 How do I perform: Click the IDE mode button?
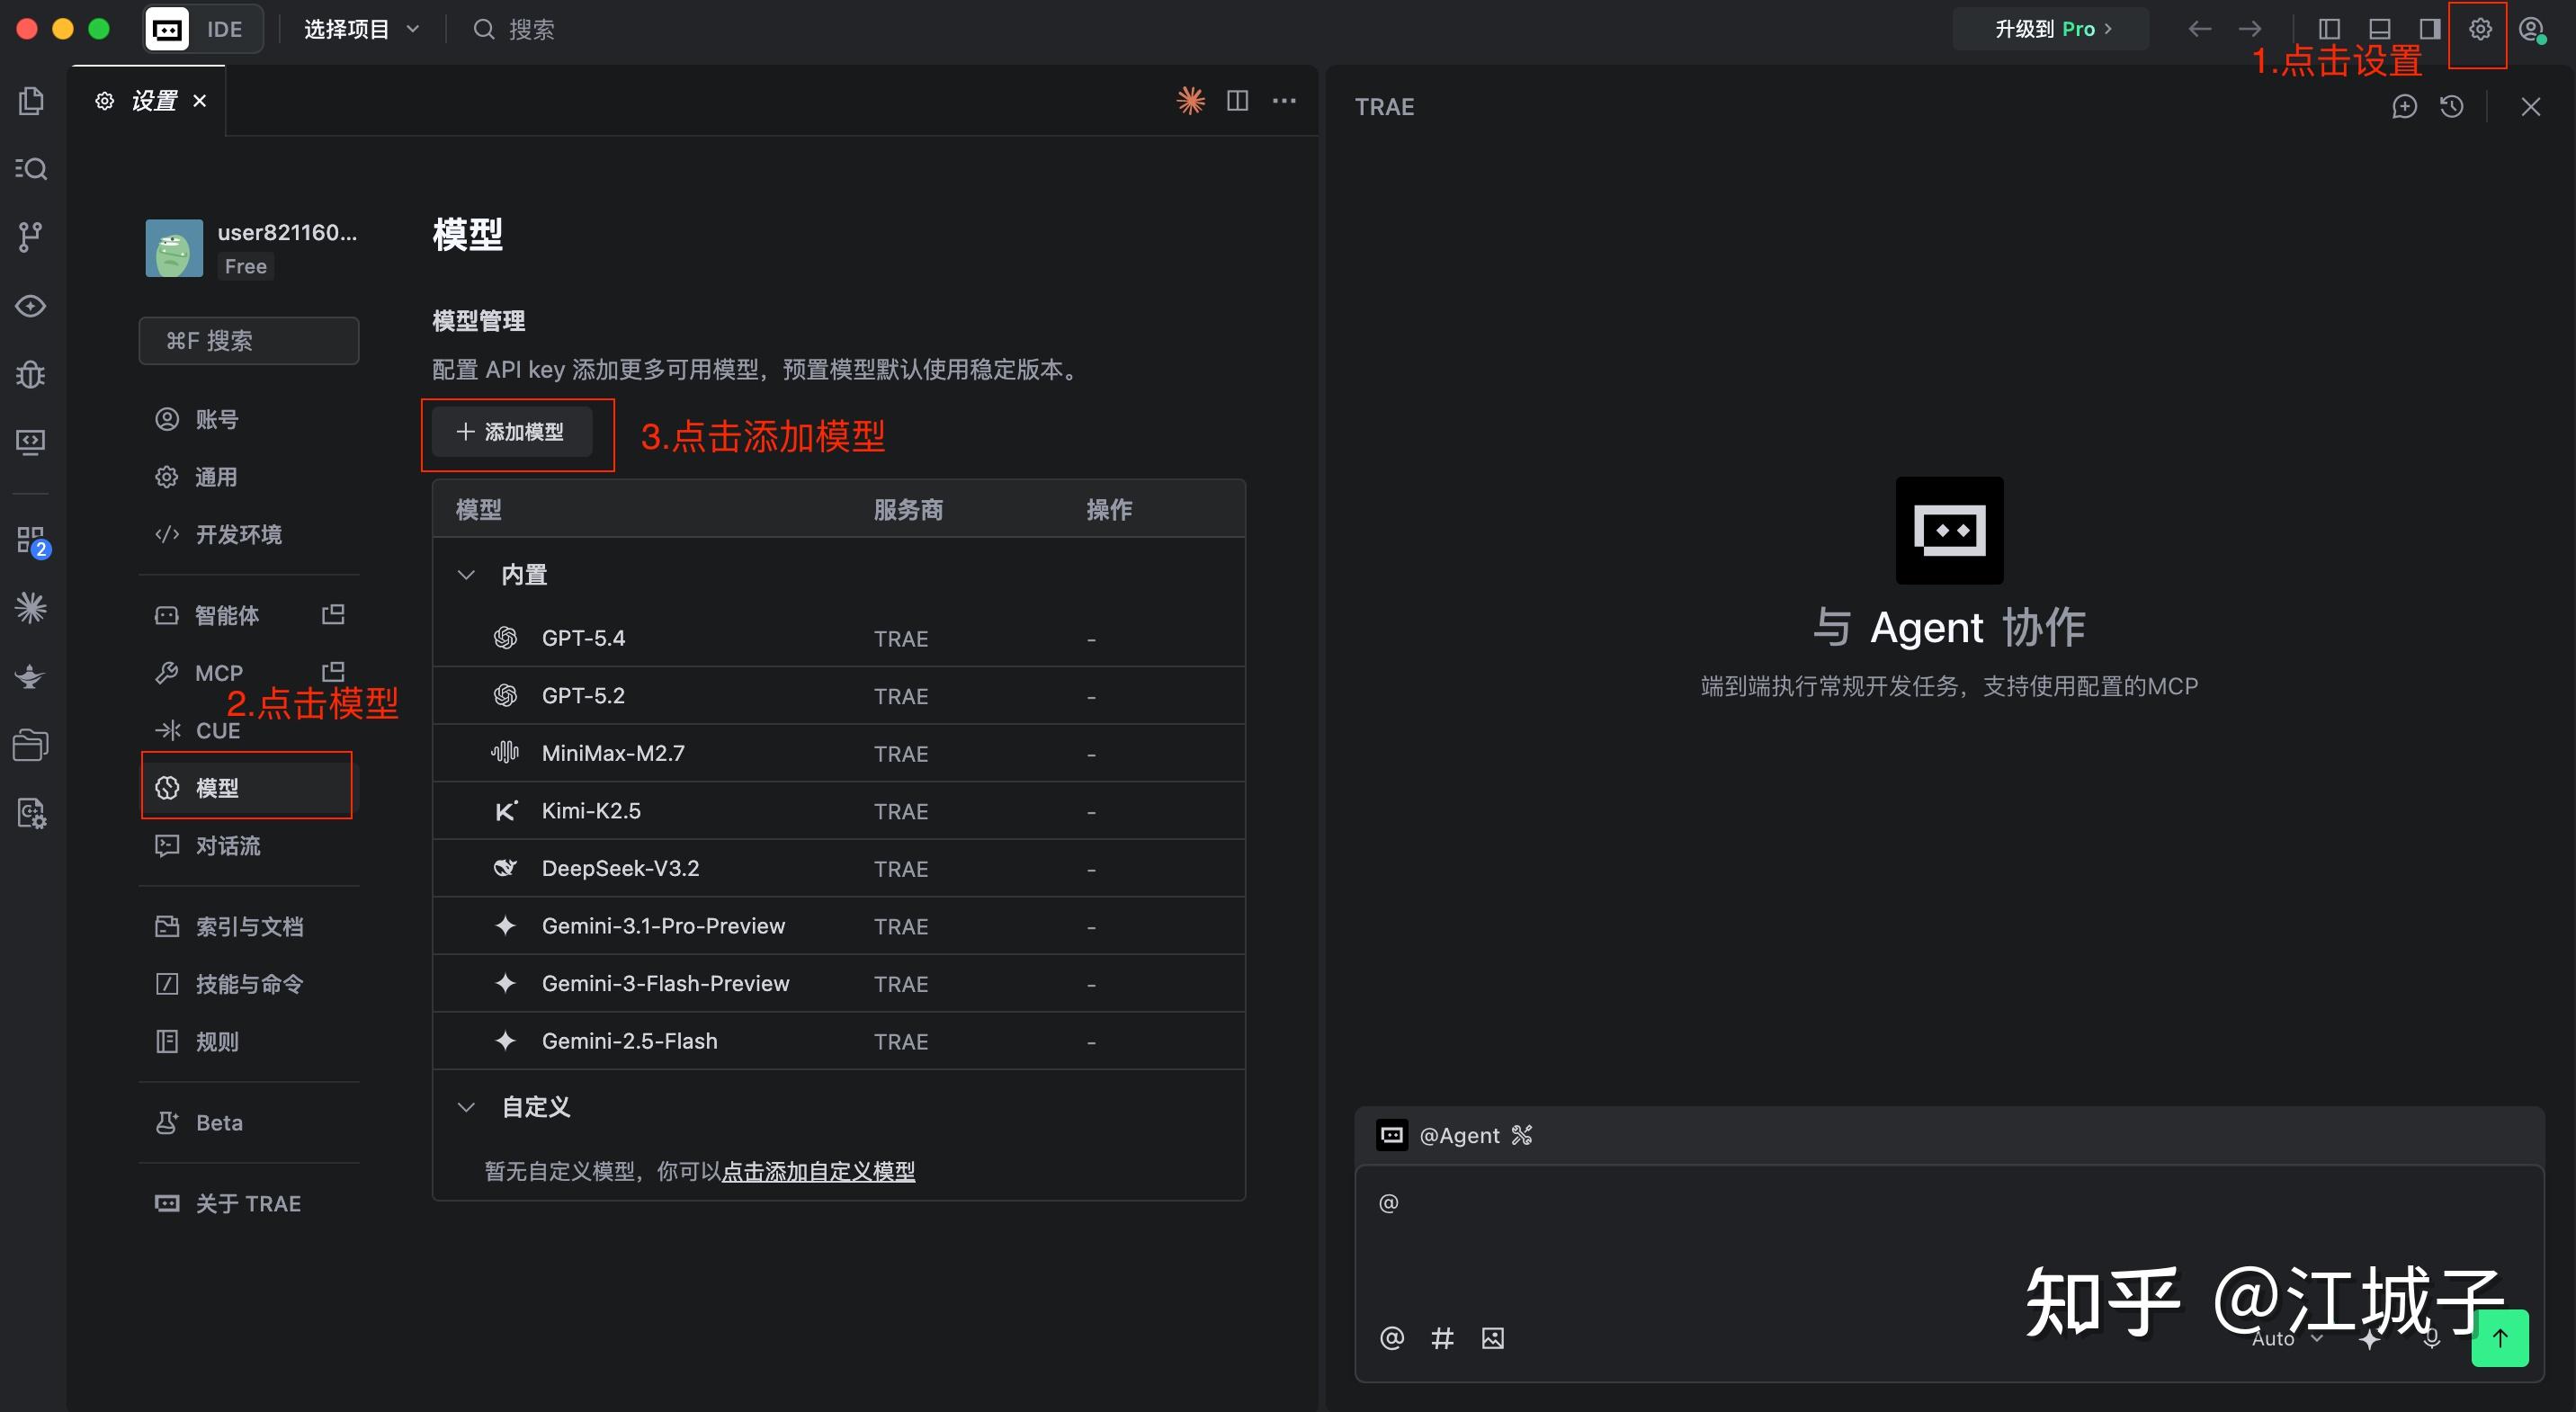[x=204, y=29]
